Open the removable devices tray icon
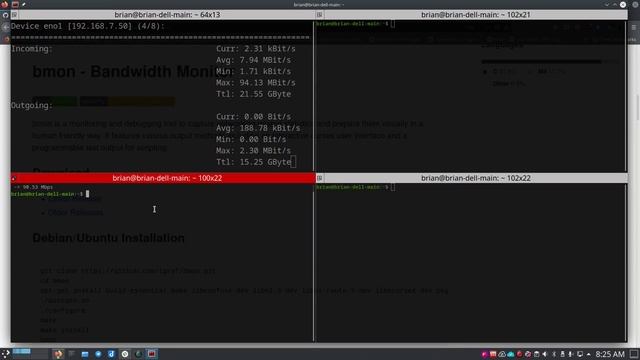Screen dimensions: 640x360 point(562,354)
